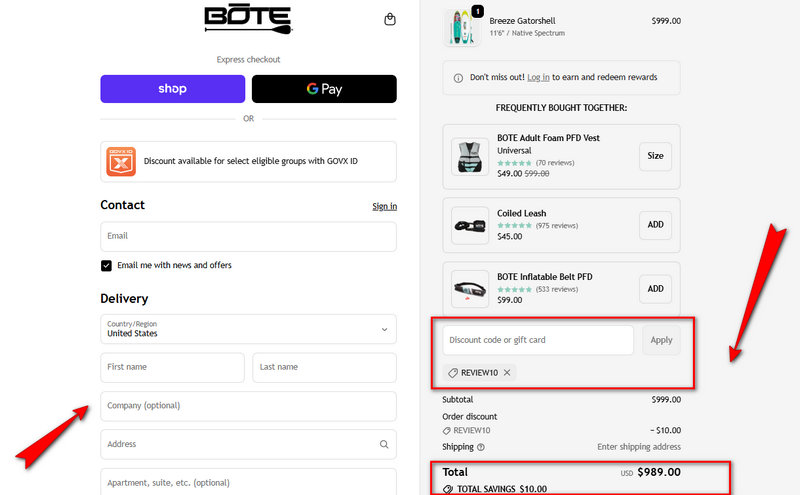Click the shipping info question mark icon
800x495 pixels.
(x=481, y=447)
